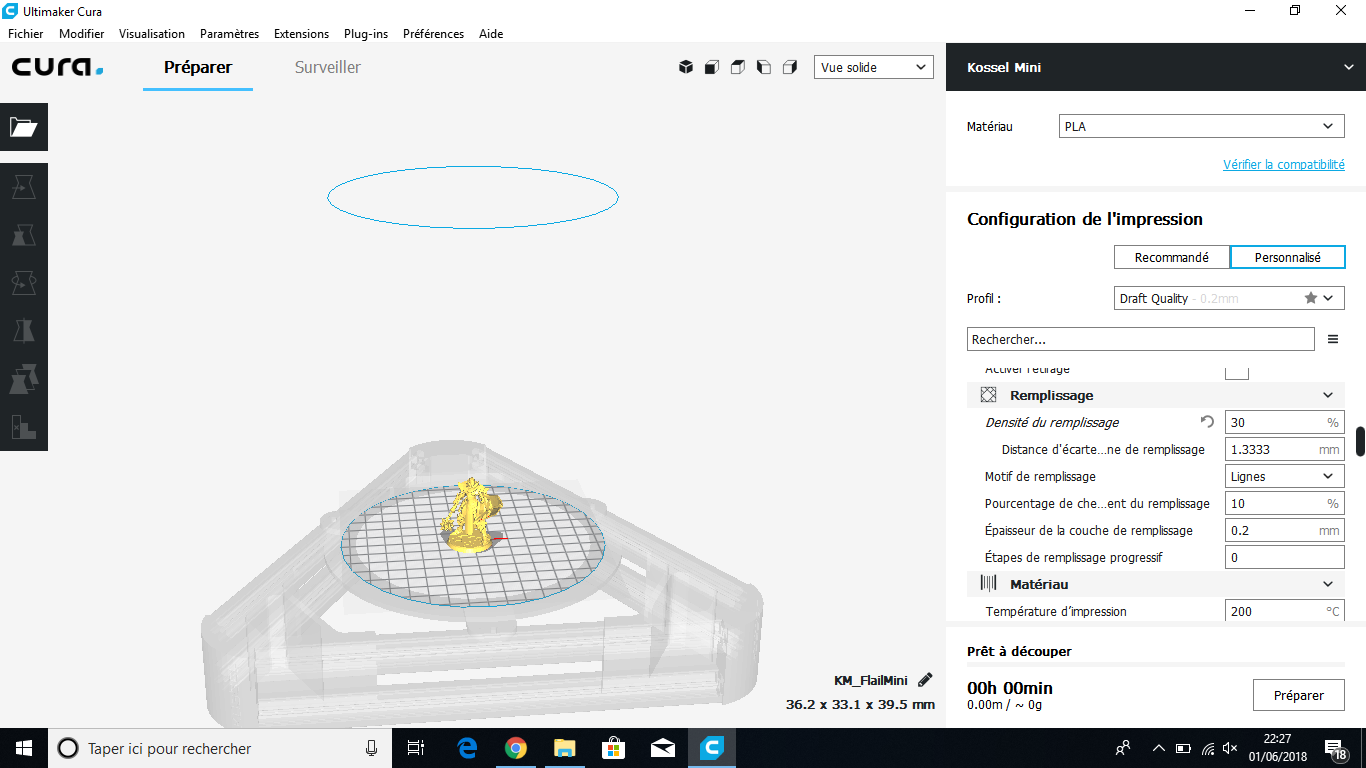This screenshot has height=768, width=1366.
Task: Click the Wi-Fi network tray icon
Action: (x=1208, y=748)
